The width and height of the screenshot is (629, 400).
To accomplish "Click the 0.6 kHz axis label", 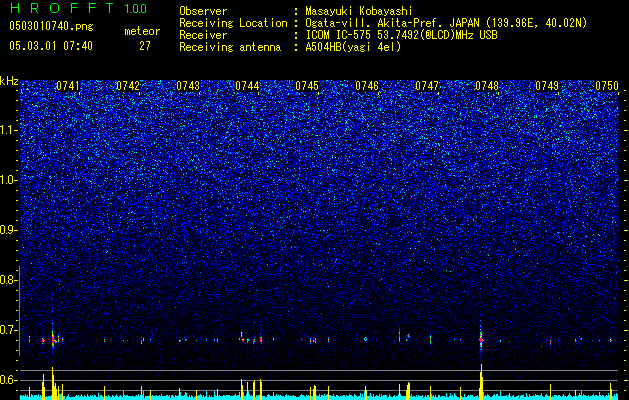I will coord(9,380).
